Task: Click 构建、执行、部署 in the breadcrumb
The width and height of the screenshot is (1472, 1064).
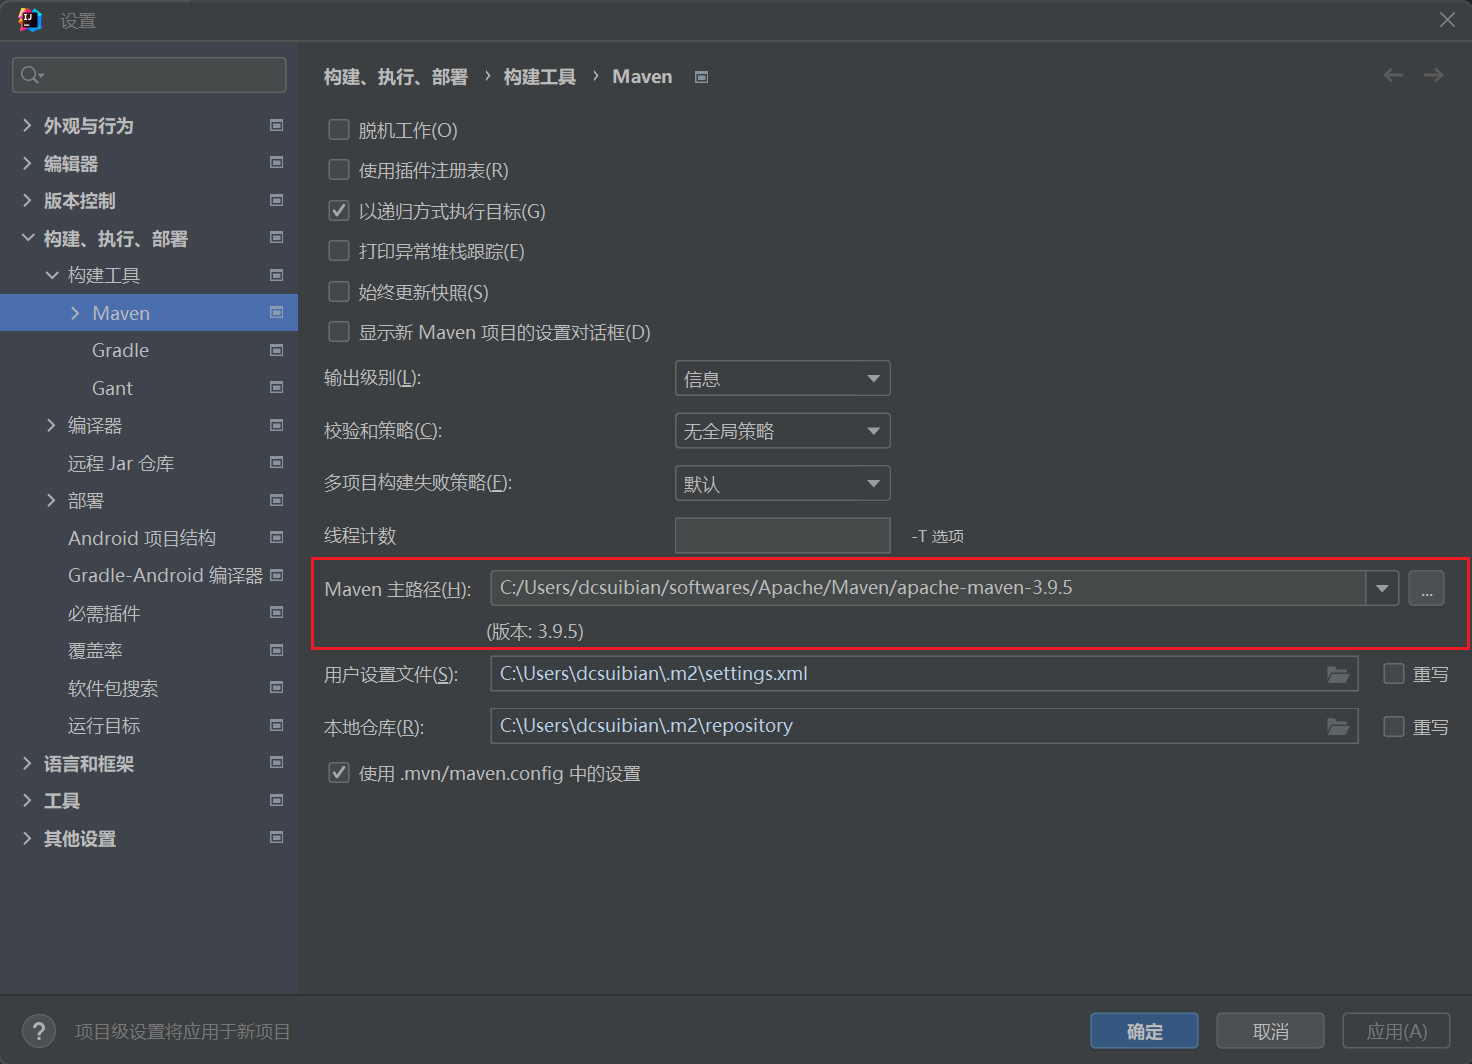Action: coord(396,77)
